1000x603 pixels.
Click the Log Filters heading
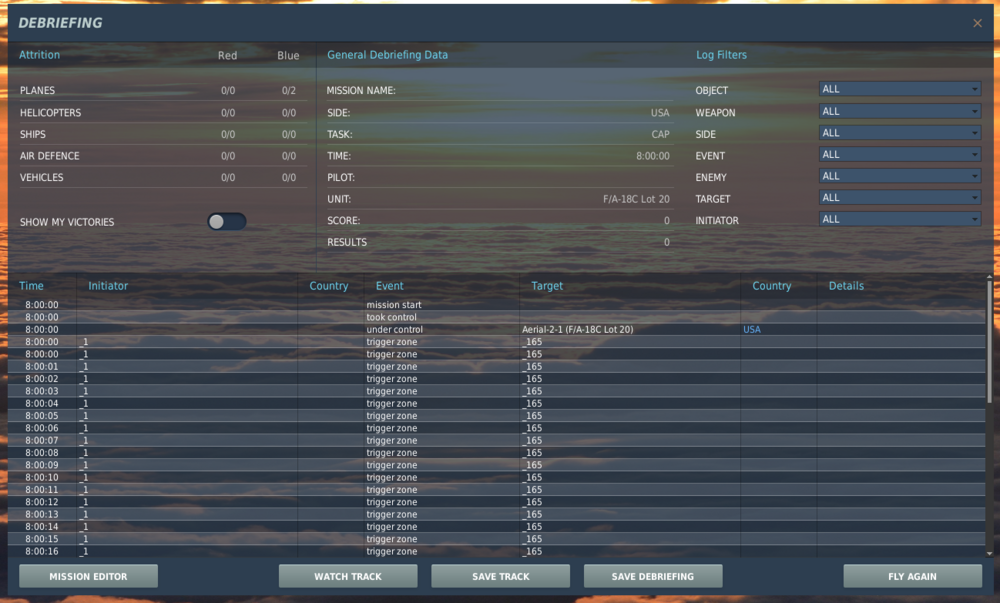click(721, 55)
